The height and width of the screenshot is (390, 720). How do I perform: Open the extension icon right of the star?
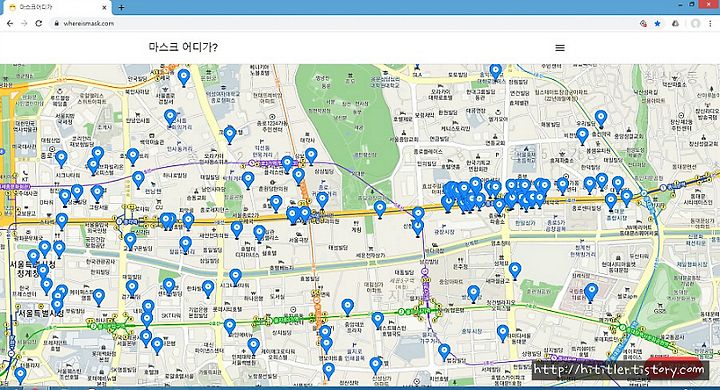click(675, 23)
